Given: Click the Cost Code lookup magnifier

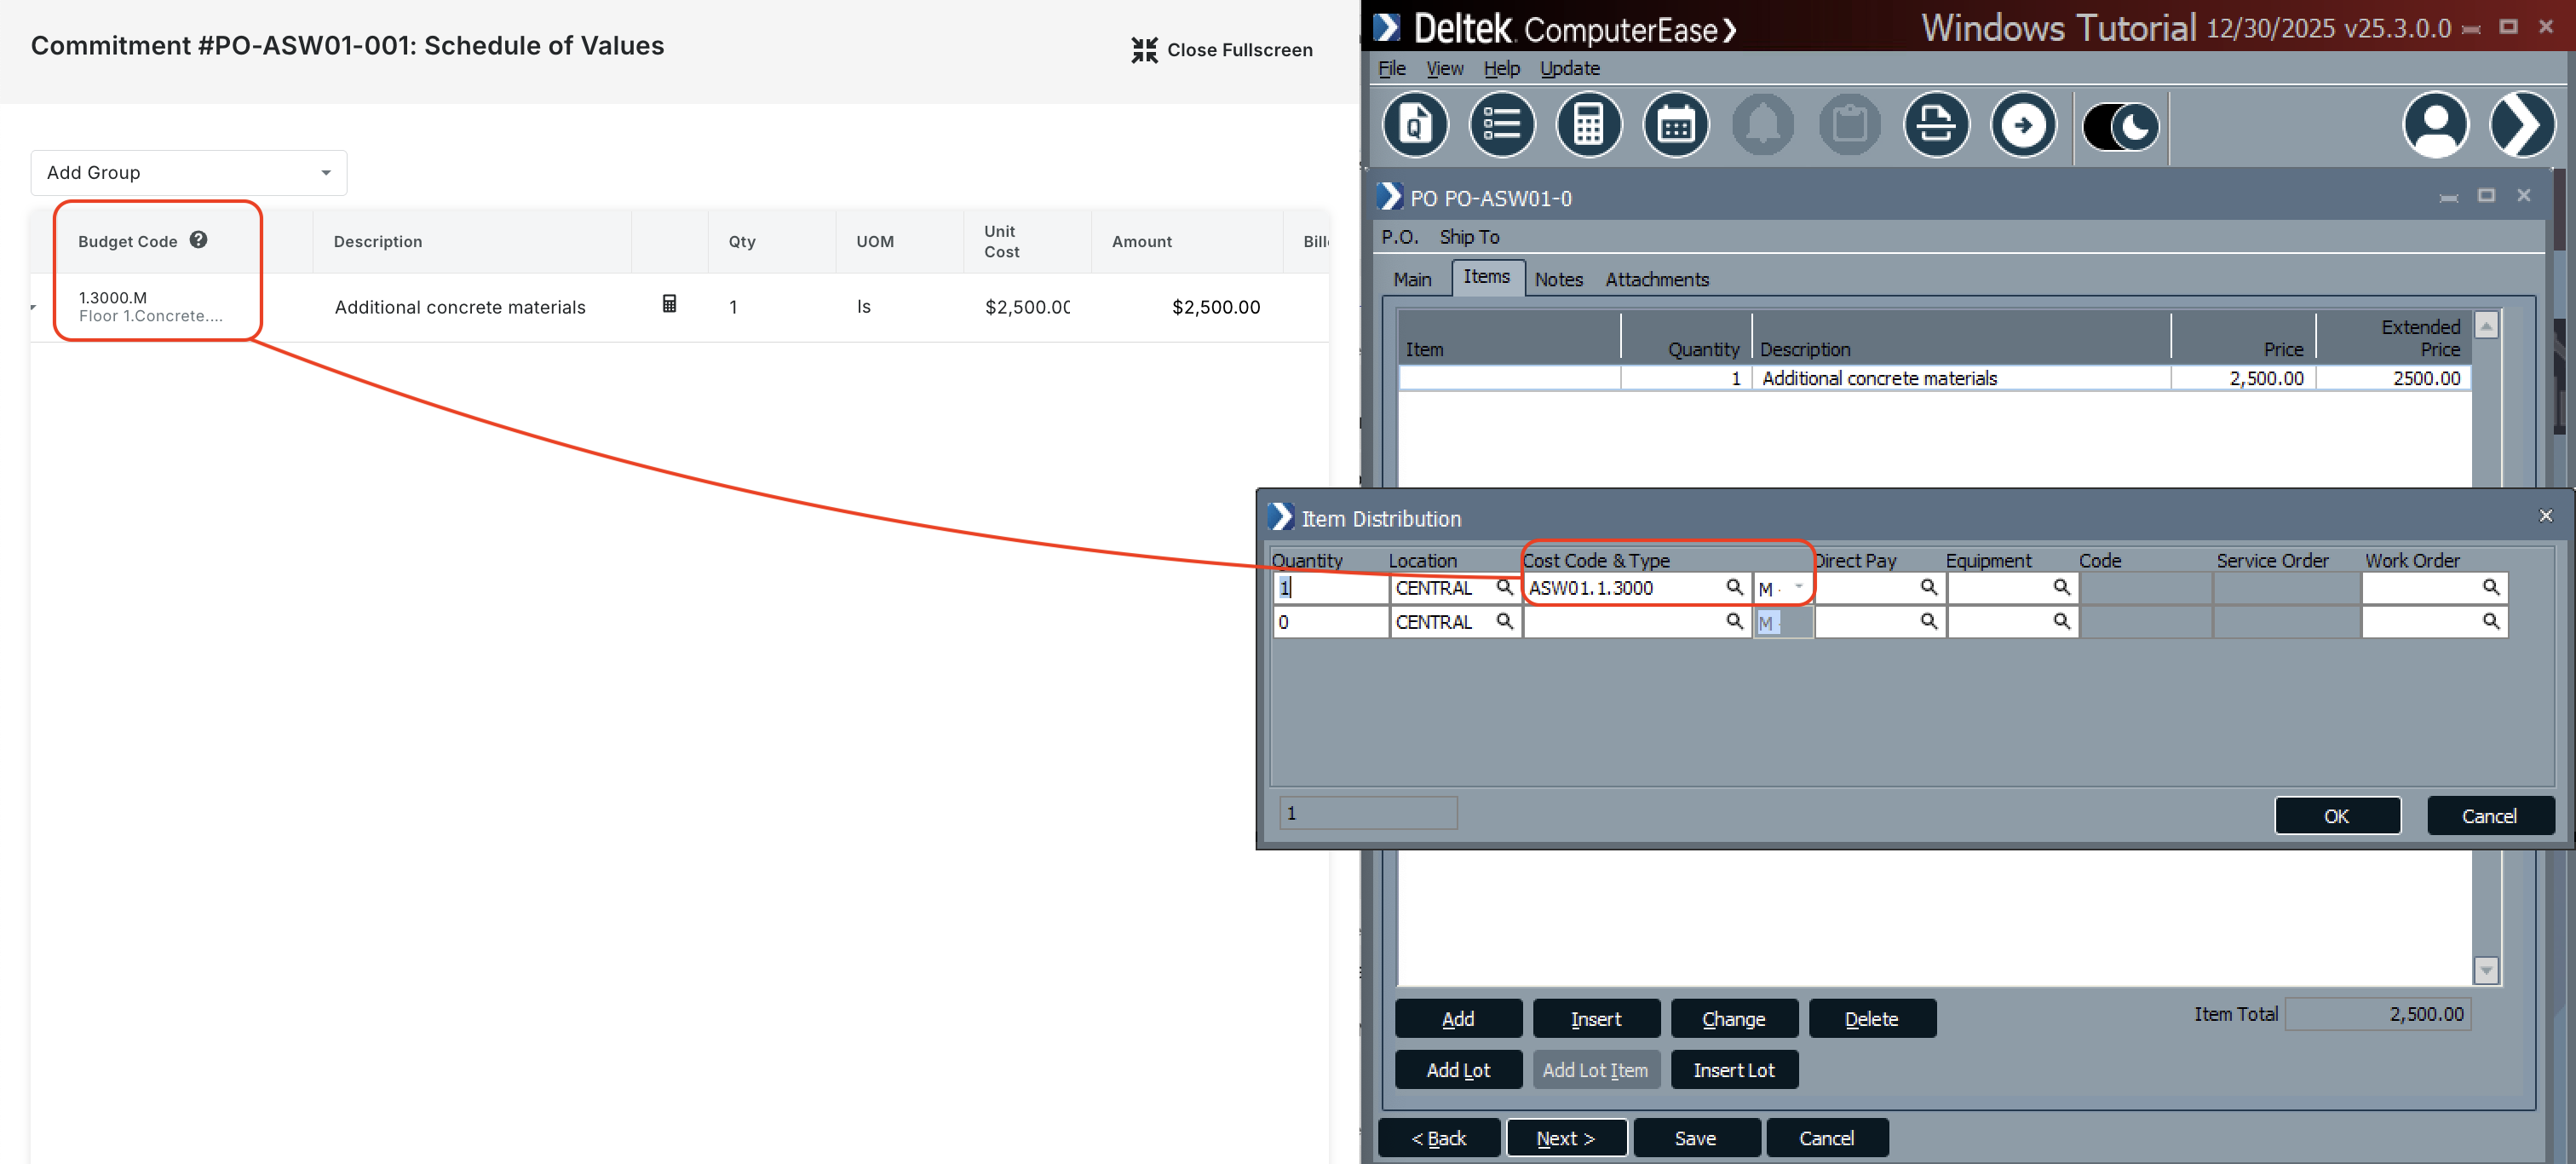Looking at the screenshot, I should pos(1735,588).
